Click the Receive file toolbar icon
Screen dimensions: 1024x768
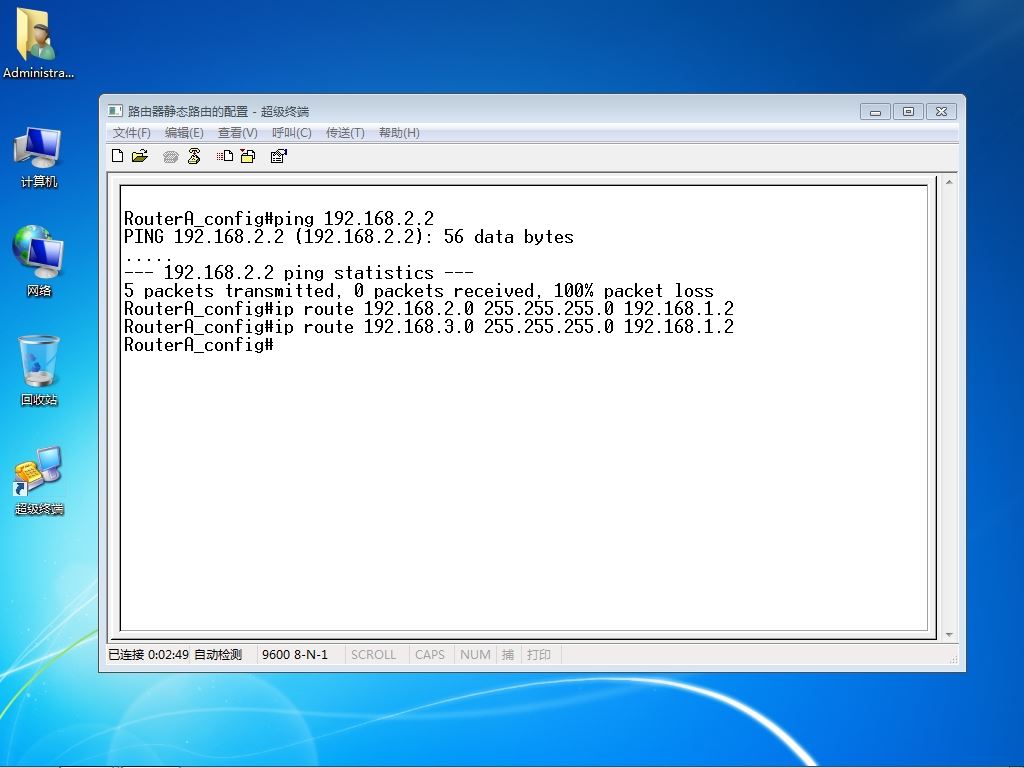[x=248, y=156]
